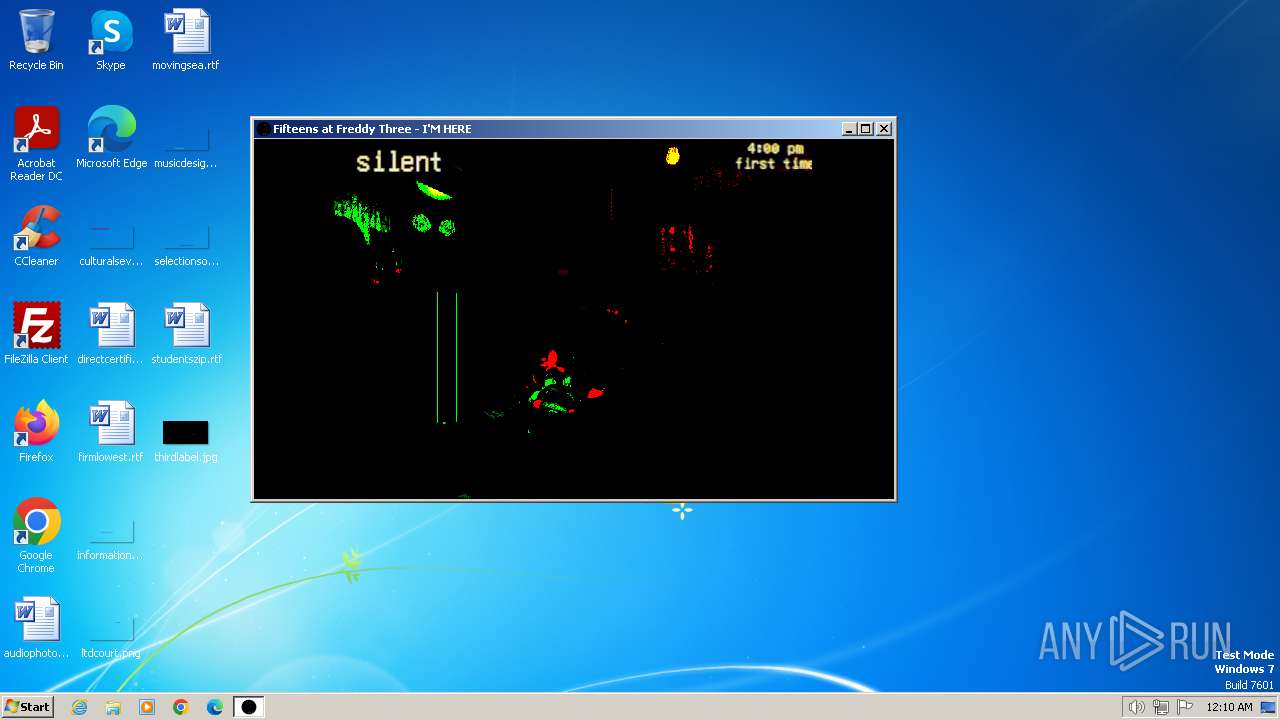The width and height of the screenshot is (1280, 720).
Task: Open Chrome from the taskbar
Action: 181,707
